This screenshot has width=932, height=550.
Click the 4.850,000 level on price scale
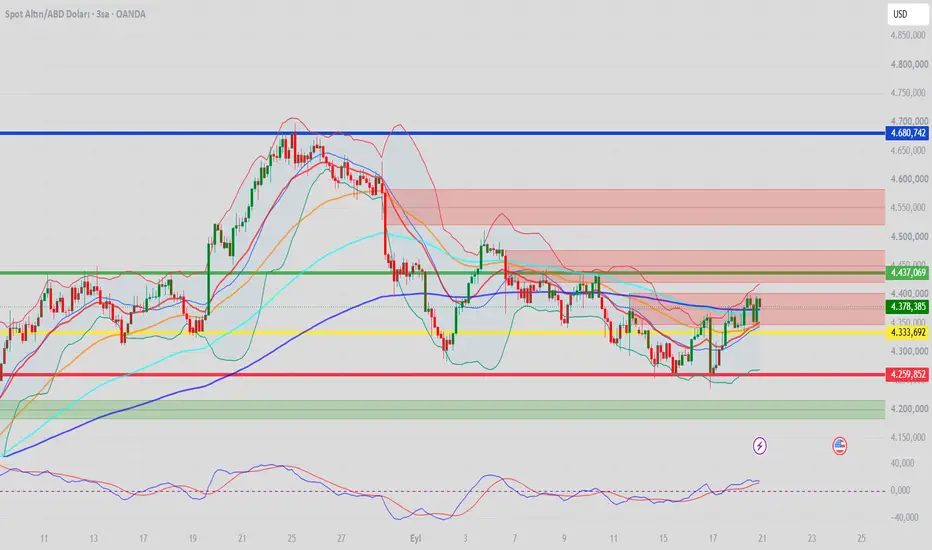coord(908,35)
